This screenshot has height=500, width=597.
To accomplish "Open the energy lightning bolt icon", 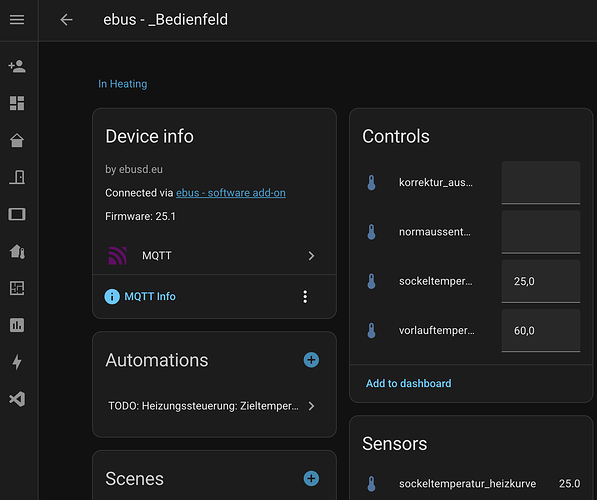I will click(x=17, y=362).
